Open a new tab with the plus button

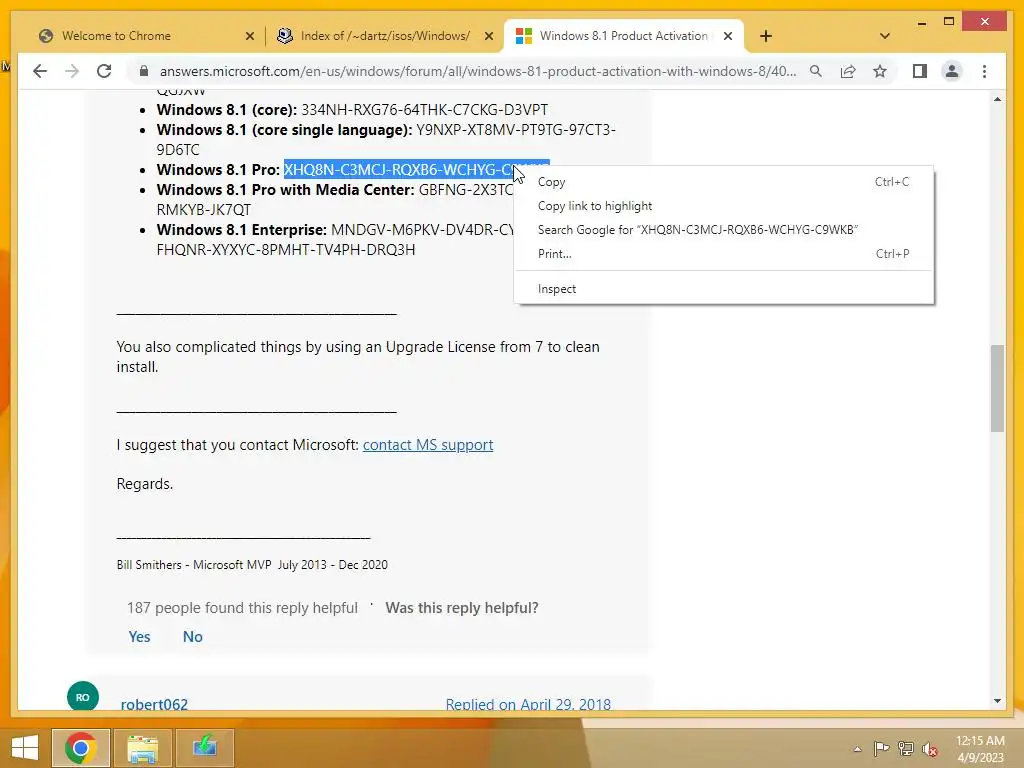(766, 36)
